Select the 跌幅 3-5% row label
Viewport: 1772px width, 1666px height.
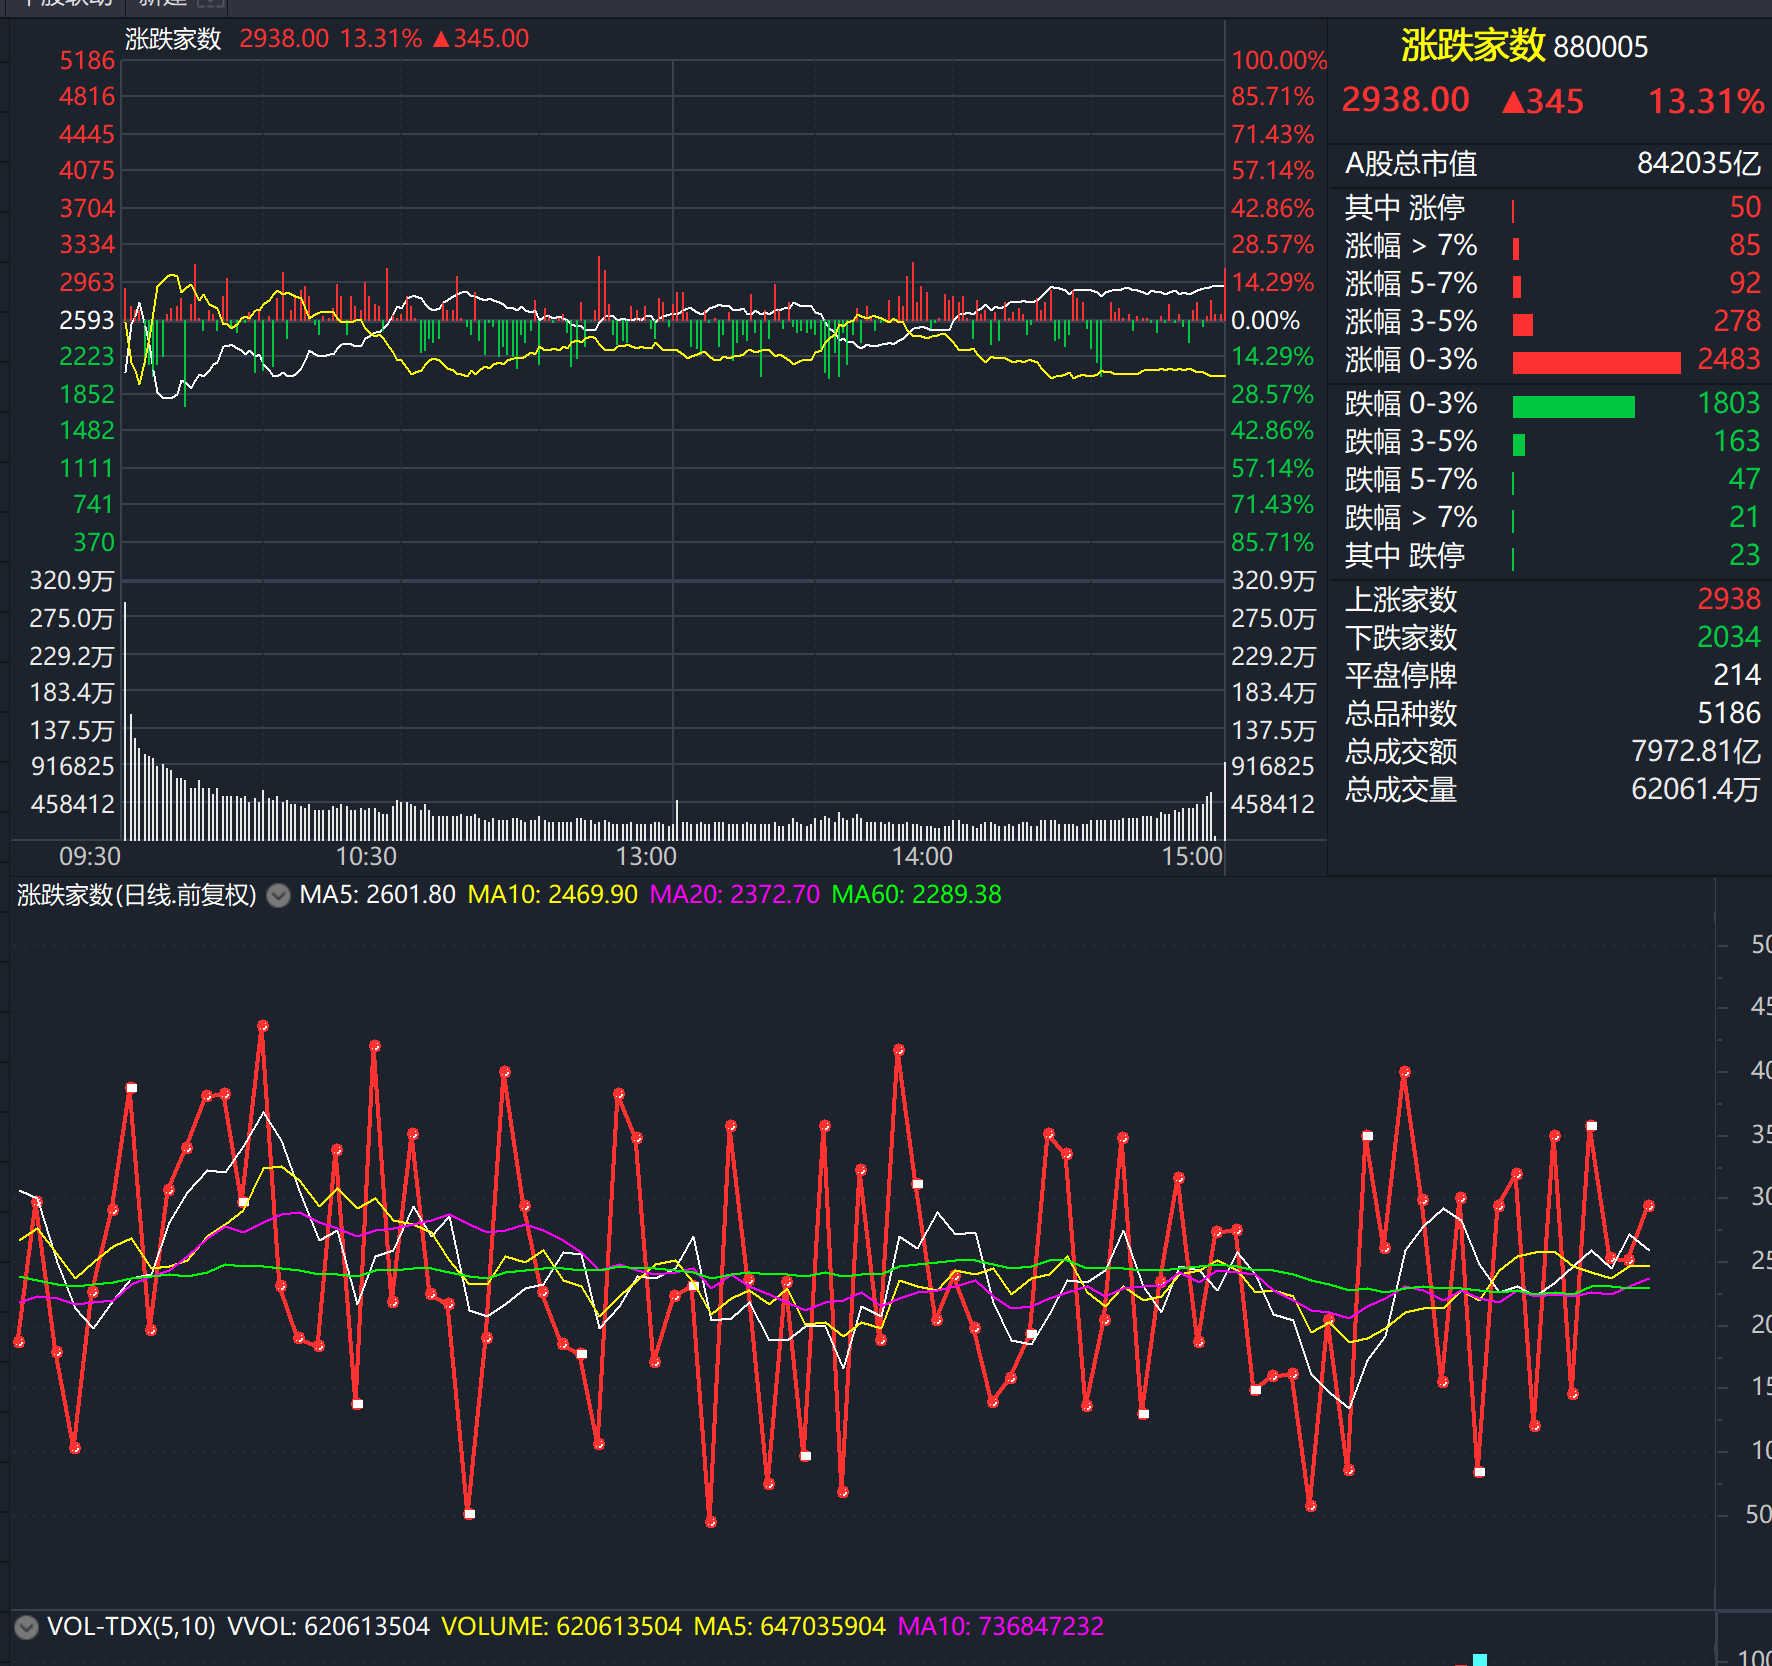[1411, 441]
